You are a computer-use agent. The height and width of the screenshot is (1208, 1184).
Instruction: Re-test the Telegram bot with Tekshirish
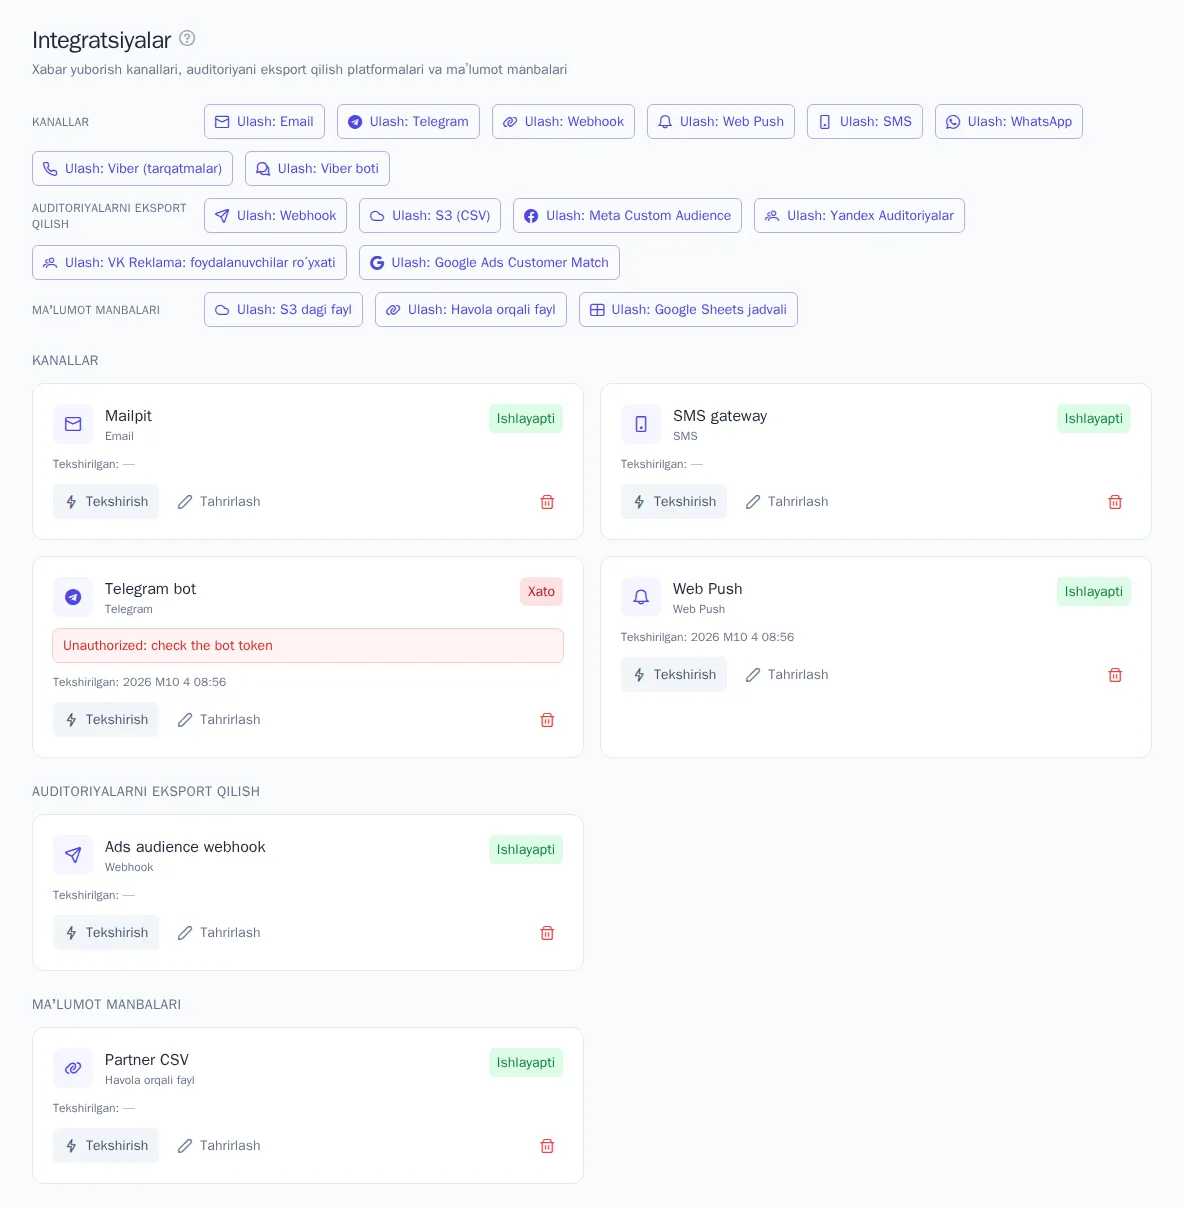point(106,720)
